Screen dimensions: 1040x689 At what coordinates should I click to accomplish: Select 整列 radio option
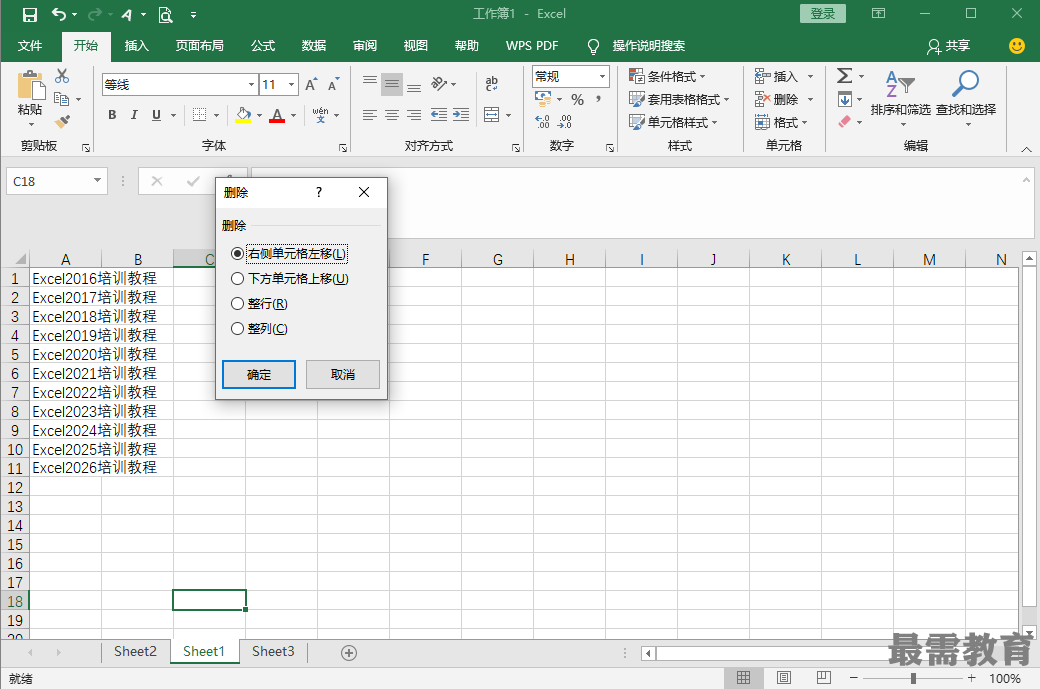tap(237, 329)
